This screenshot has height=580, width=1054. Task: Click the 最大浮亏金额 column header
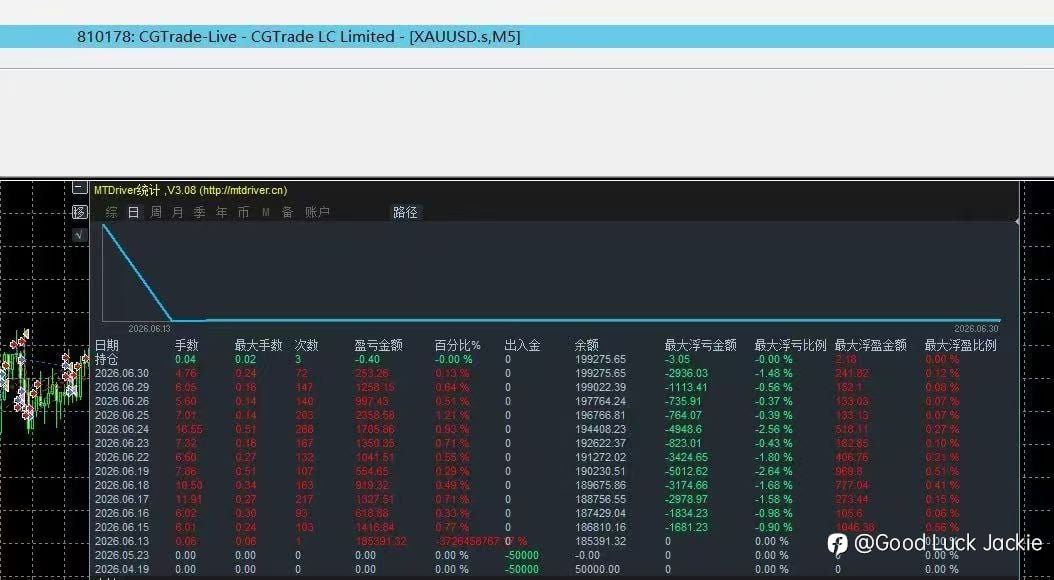click(700, 345)
